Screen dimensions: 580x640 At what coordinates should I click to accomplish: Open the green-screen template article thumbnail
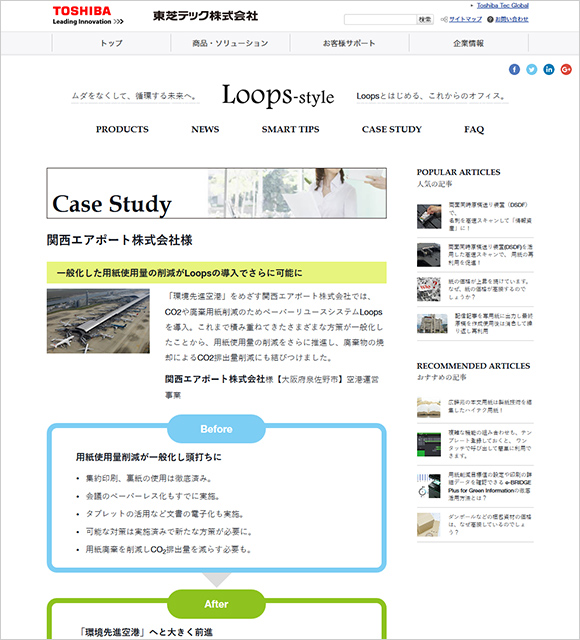[x=429, y=444]
